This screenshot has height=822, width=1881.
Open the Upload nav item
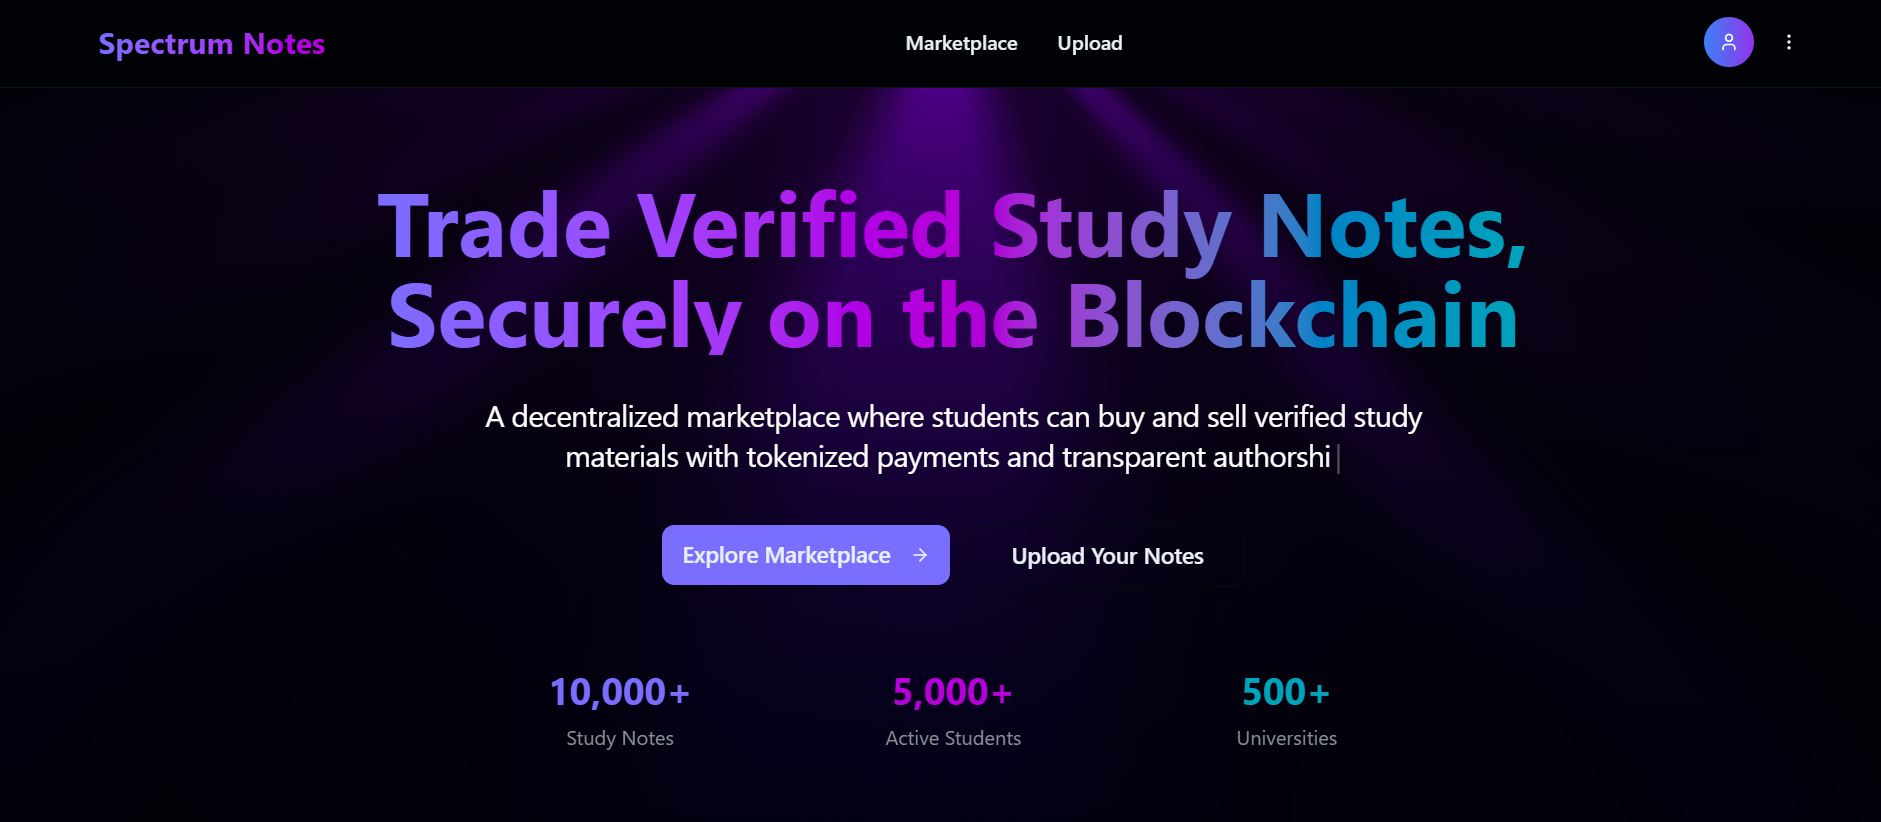tap(1089, 43)
